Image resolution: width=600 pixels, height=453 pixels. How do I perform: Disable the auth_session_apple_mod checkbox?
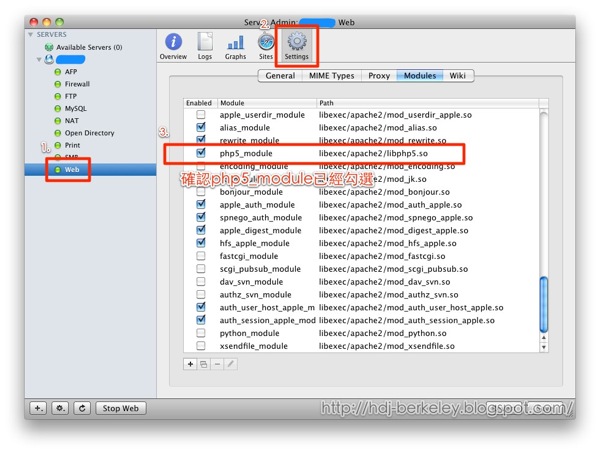tap(201, 320)
